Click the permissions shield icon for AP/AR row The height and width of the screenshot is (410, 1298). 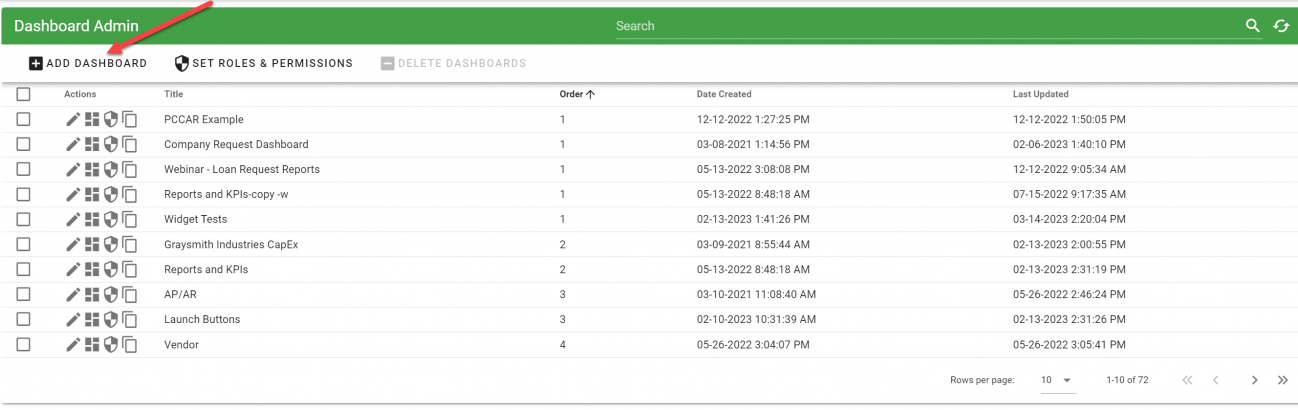(111, 294)
